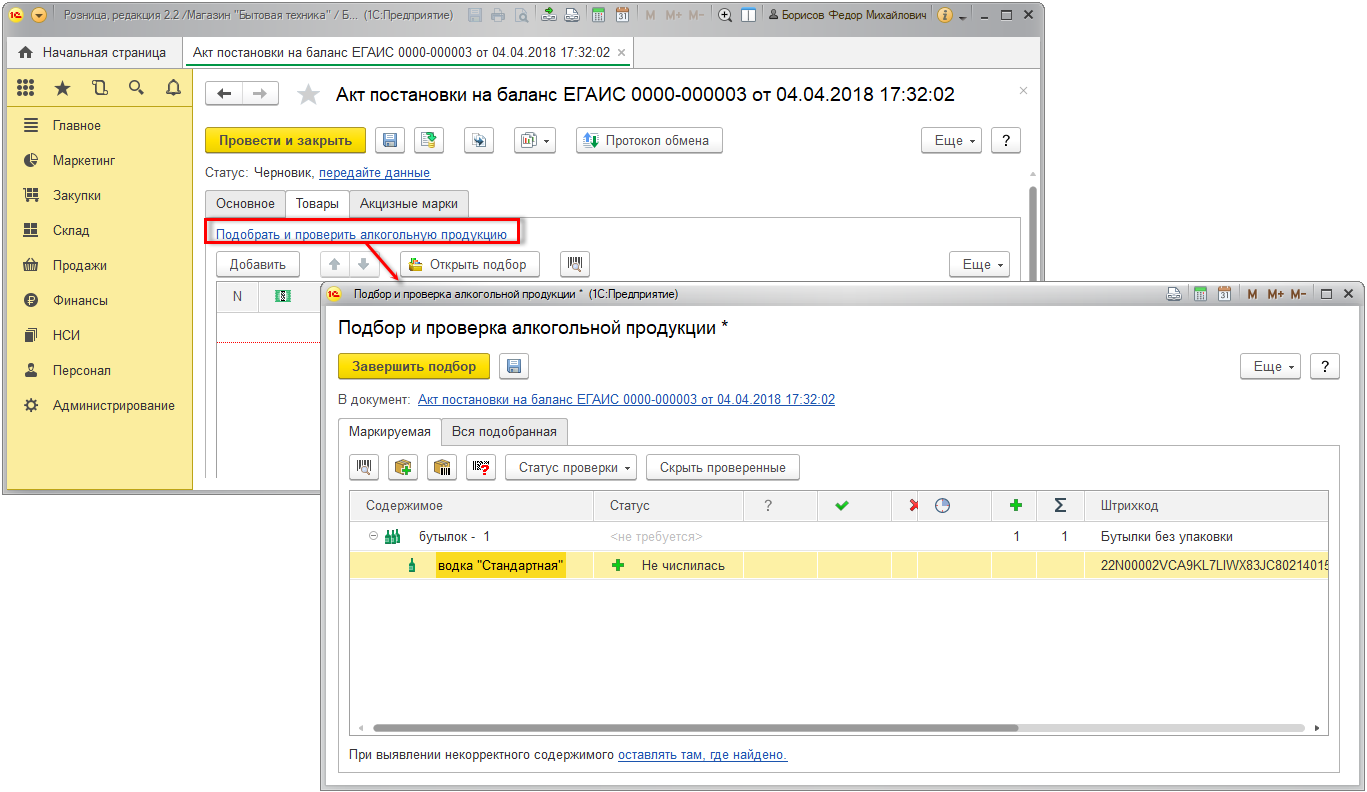Click barcode search icon in Маркируемая toolbar

click(364, 467)
